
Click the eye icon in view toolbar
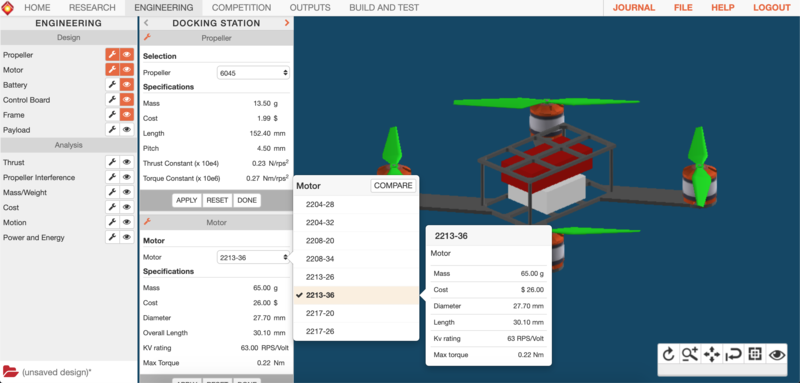click(777, 354)
